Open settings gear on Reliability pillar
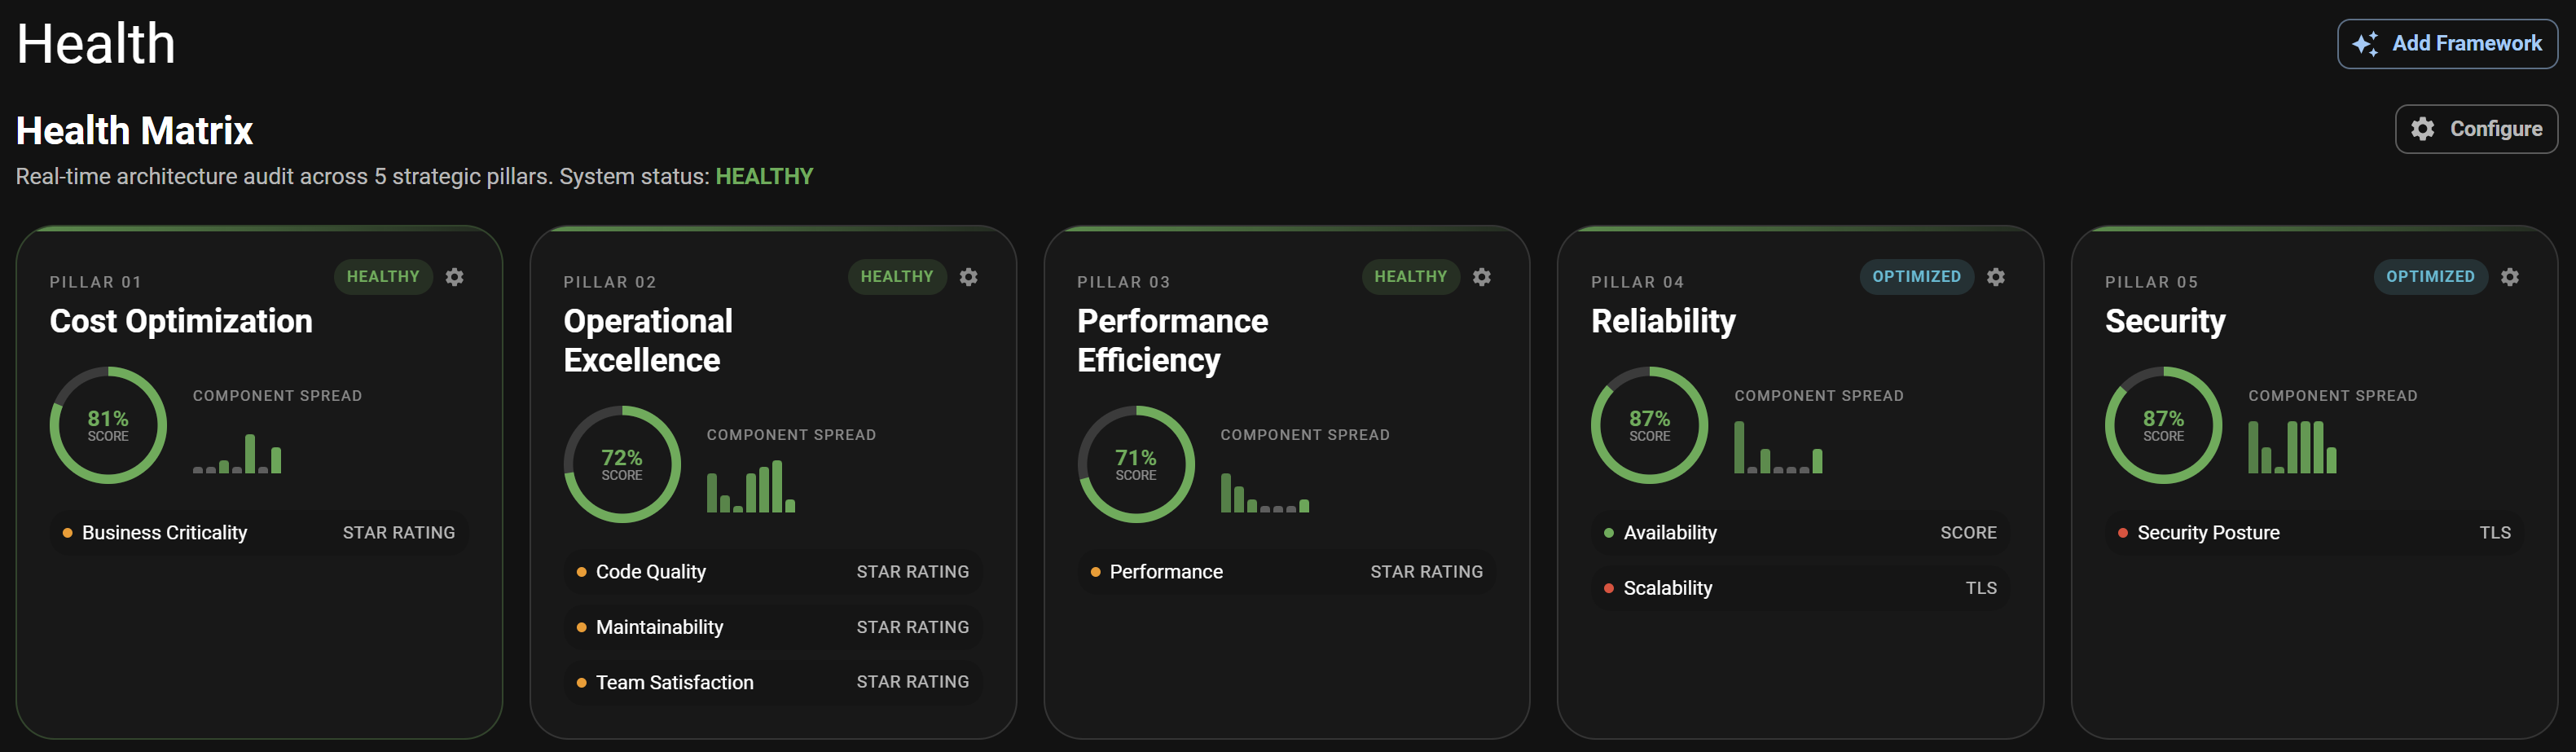 pos(1995,277)
